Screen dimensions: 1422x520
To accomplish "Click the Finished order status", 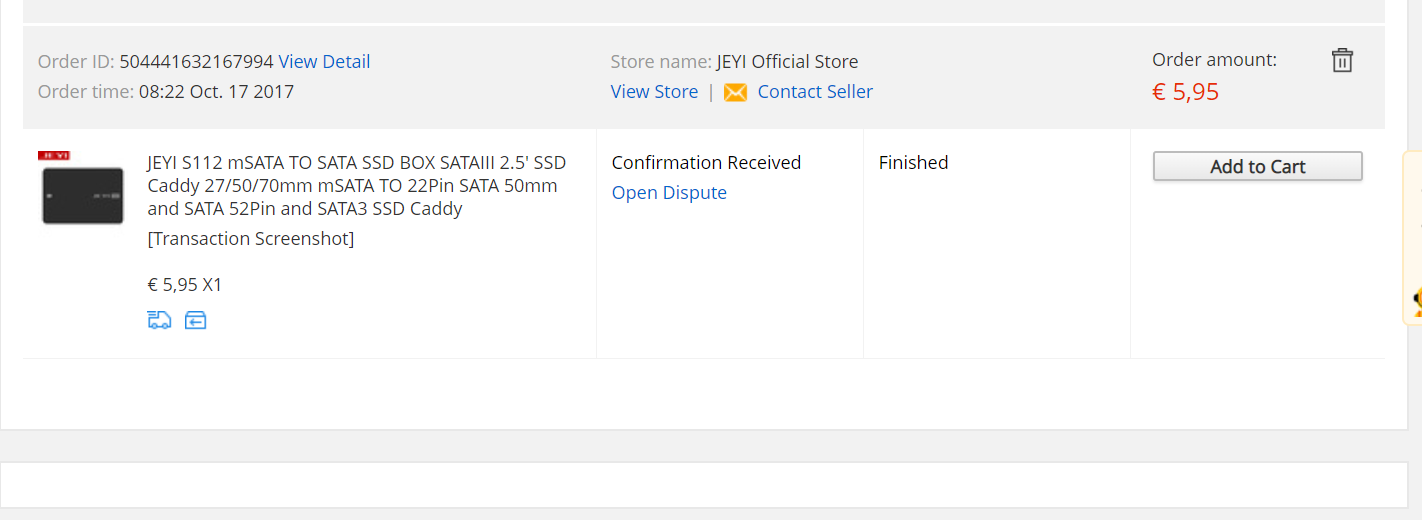I will coord(913,163).
